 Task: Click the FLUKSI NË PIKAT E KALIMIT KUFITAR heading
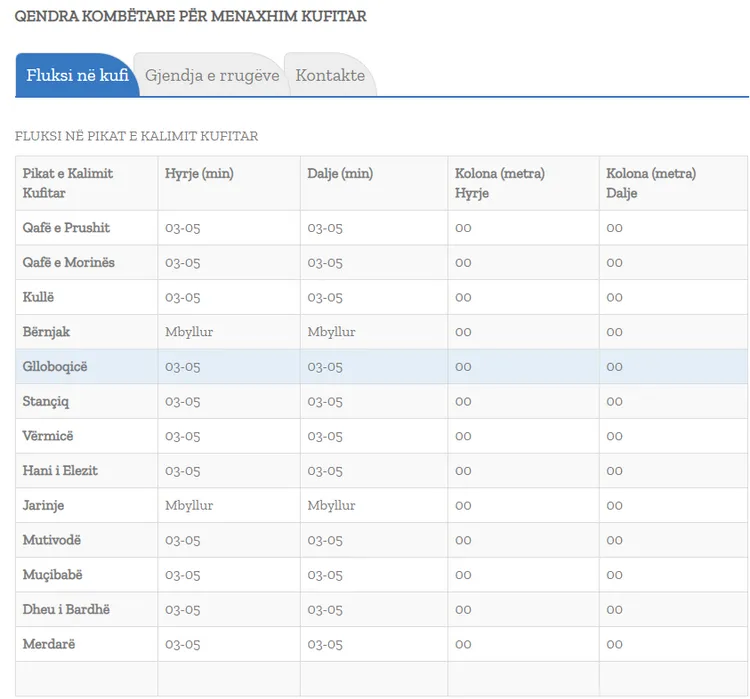click(x=136, y=136)
